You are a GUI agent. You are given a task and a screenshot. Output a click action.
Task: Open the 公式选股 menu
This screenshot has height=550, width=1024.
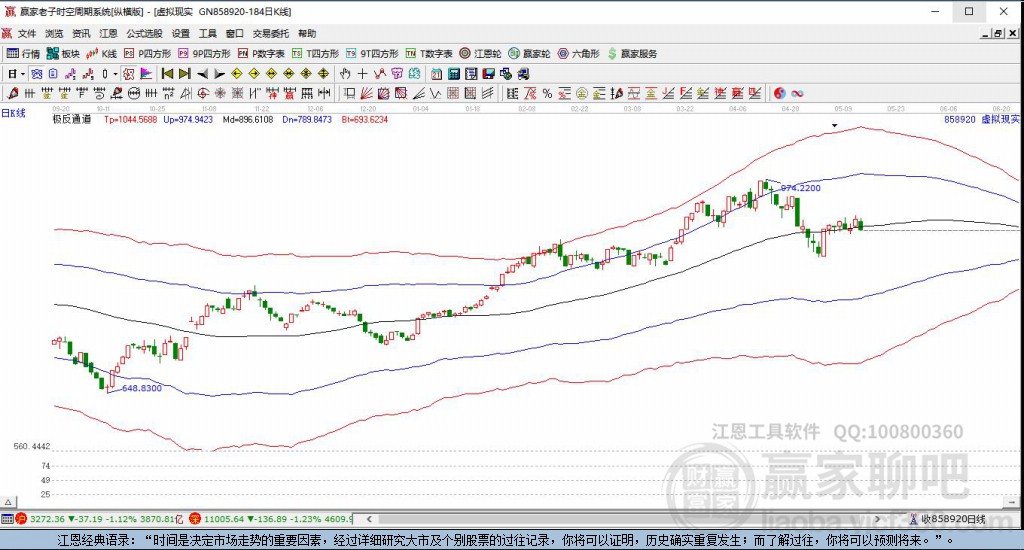tap(144, 33)
